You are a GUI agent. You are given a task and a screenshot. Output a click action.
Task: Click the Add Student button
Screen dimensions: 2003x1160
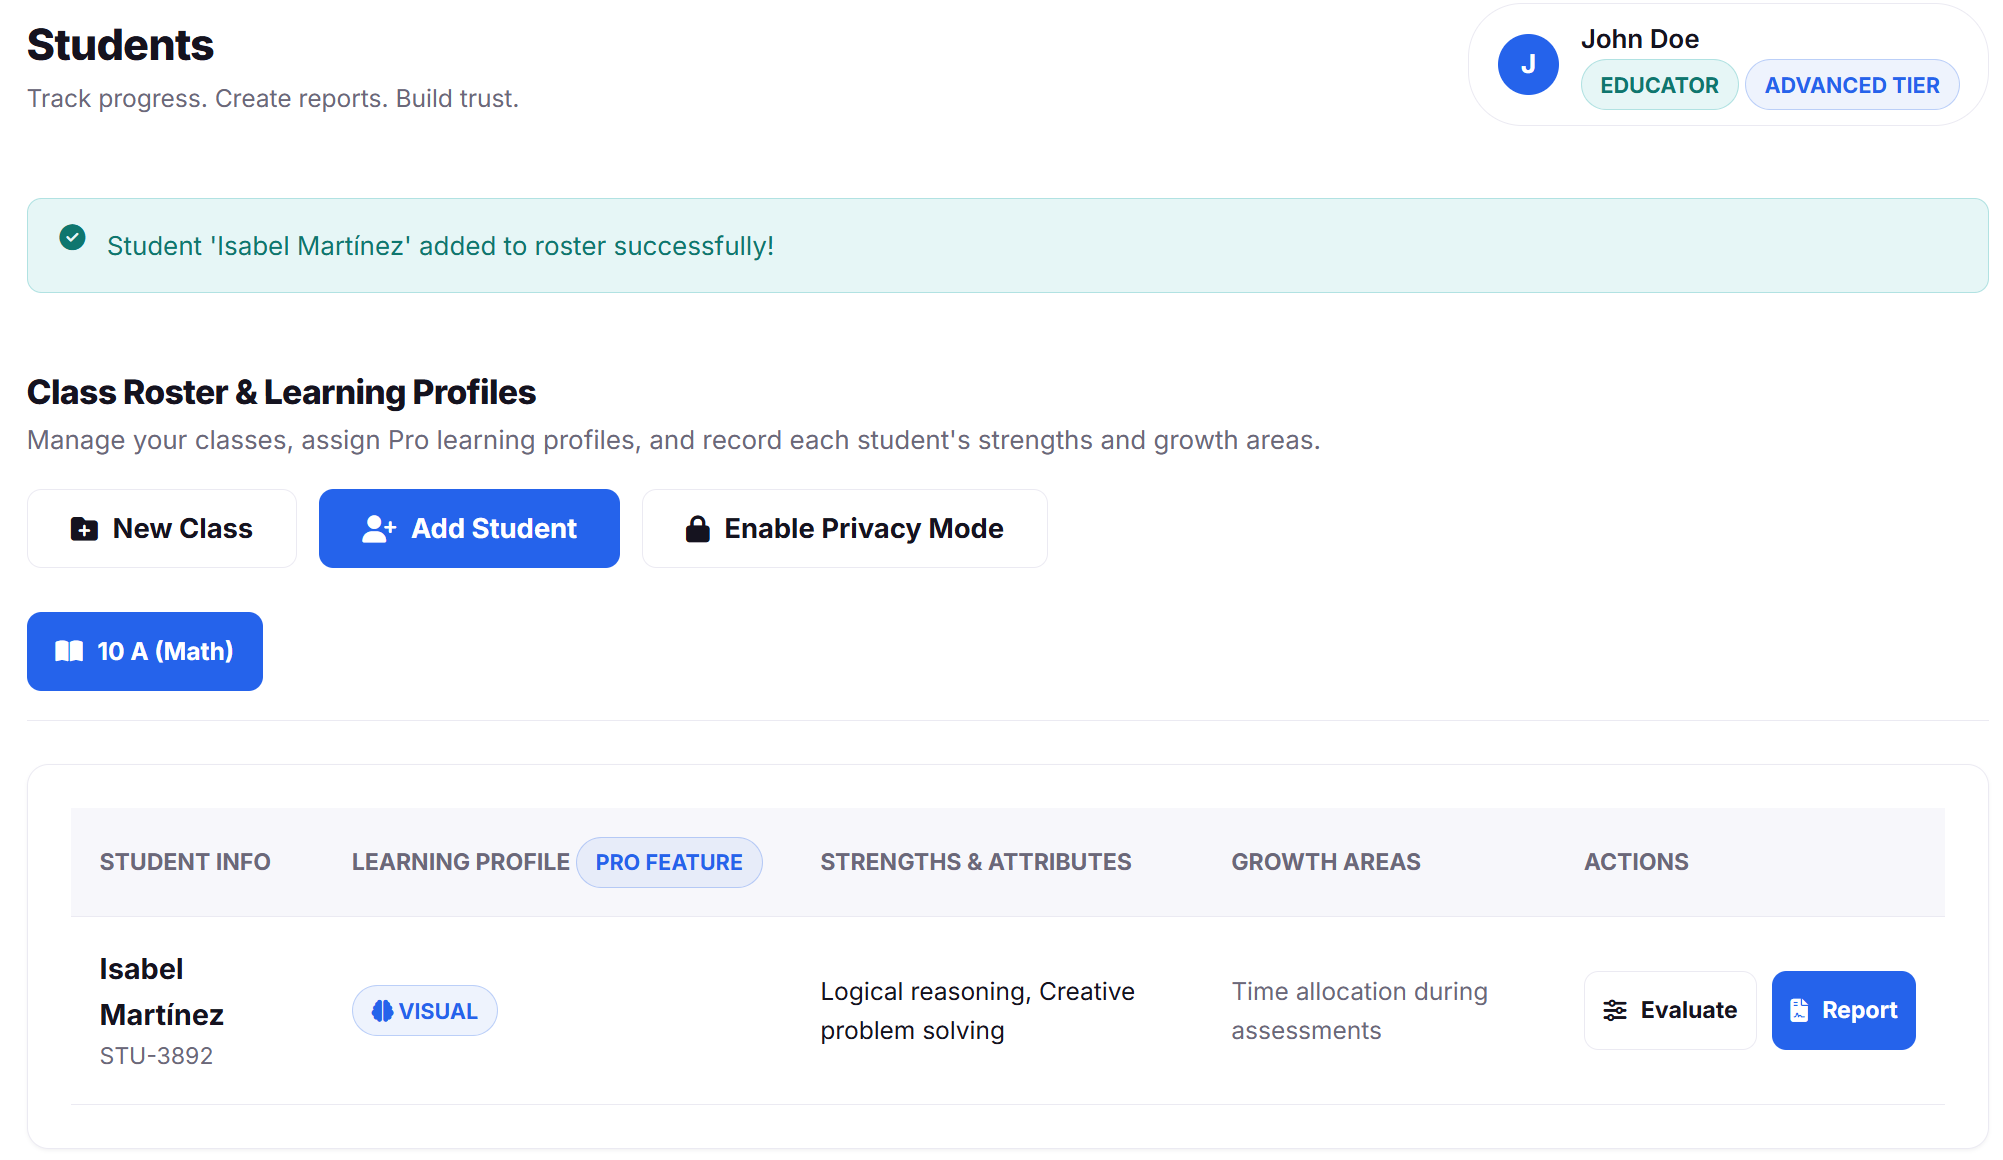point(469,529)
